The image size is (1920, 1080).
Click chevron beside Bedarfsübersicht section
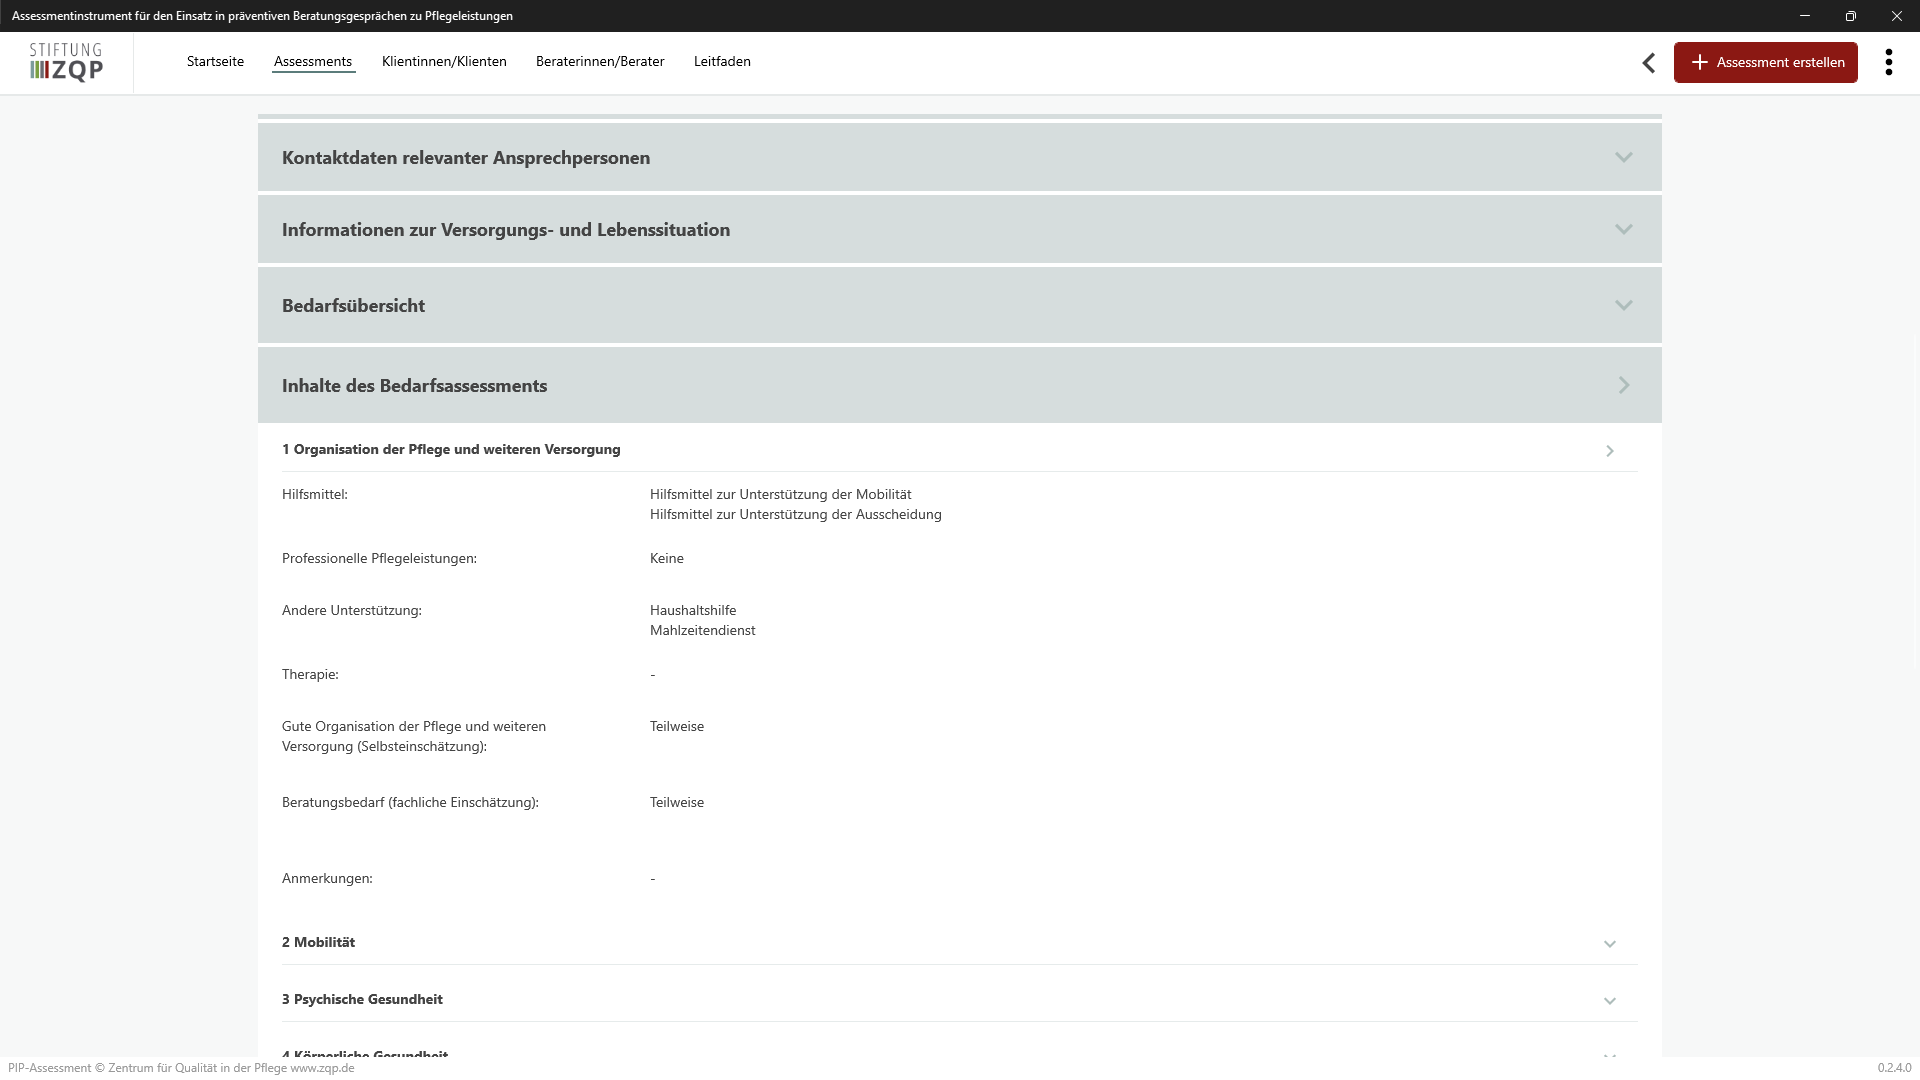(x=1623, y=306)
